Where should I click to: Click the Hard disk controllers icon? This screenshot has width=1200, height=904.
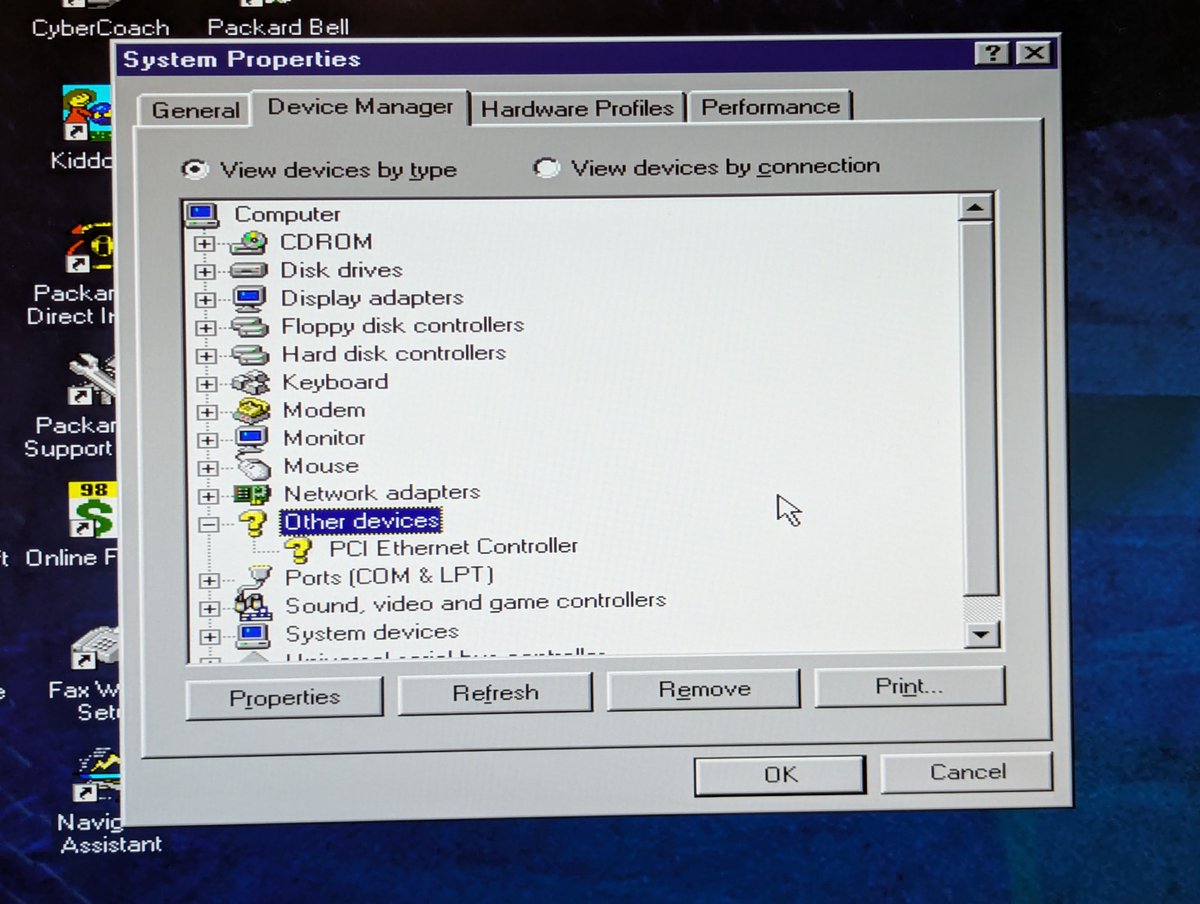249,354
